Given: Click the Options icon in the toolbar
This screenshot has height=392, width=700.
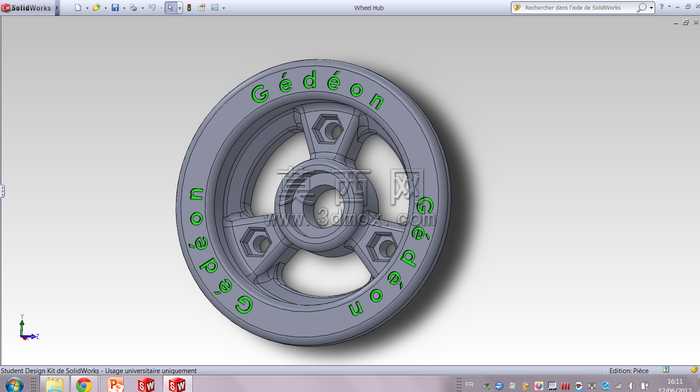Looking at the screenshot, I should 215,8.
